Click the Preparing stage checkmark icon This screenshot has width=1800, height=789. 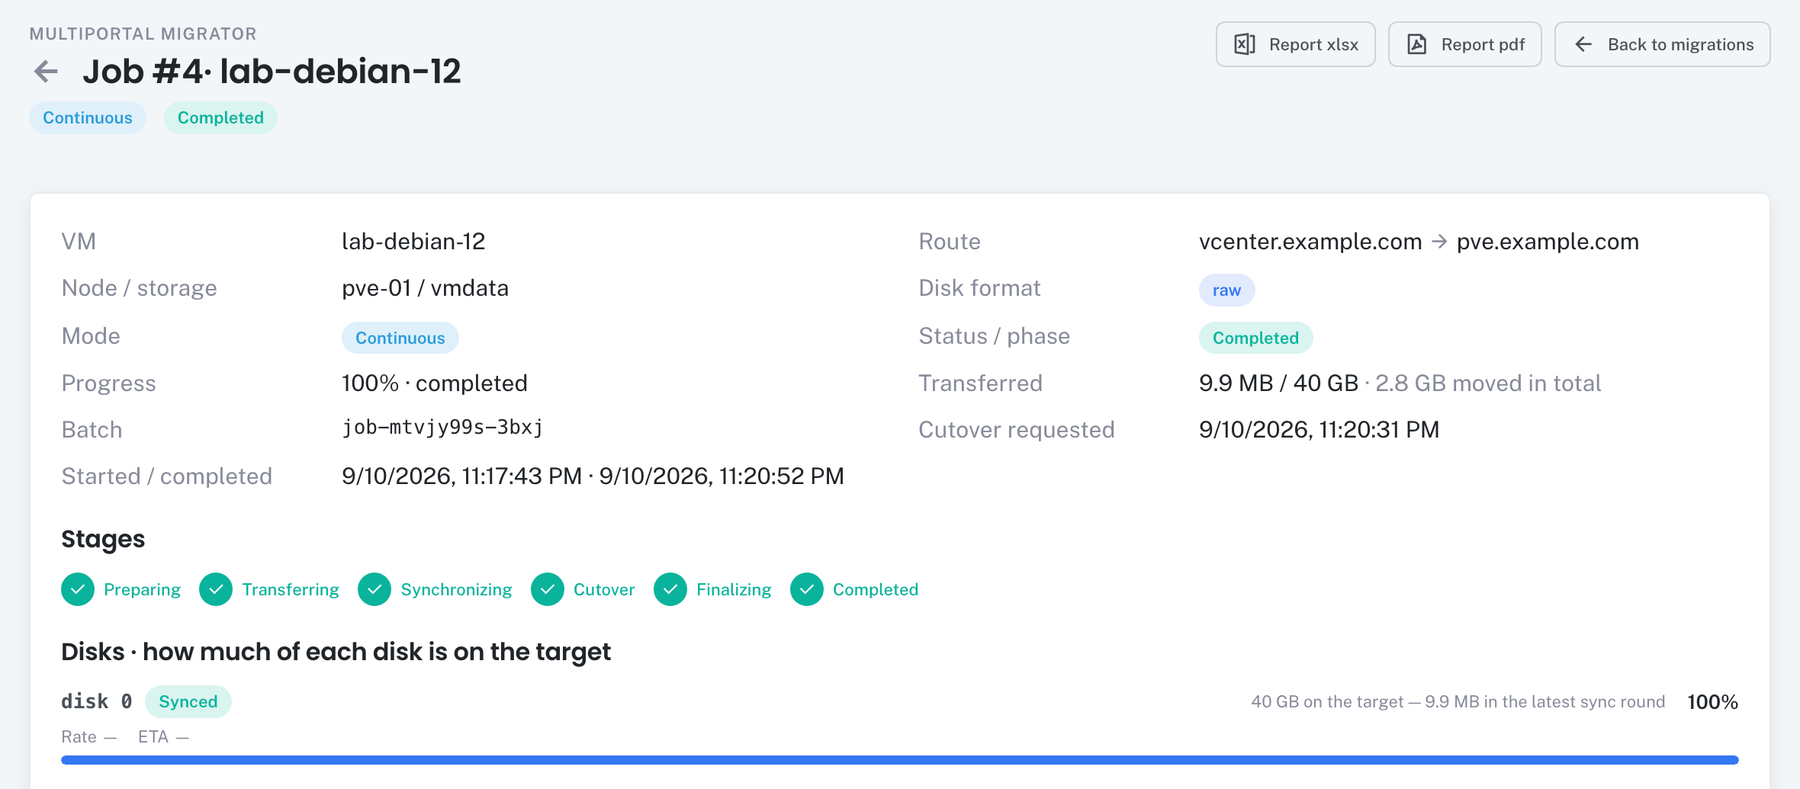click(x=78, y=590)
